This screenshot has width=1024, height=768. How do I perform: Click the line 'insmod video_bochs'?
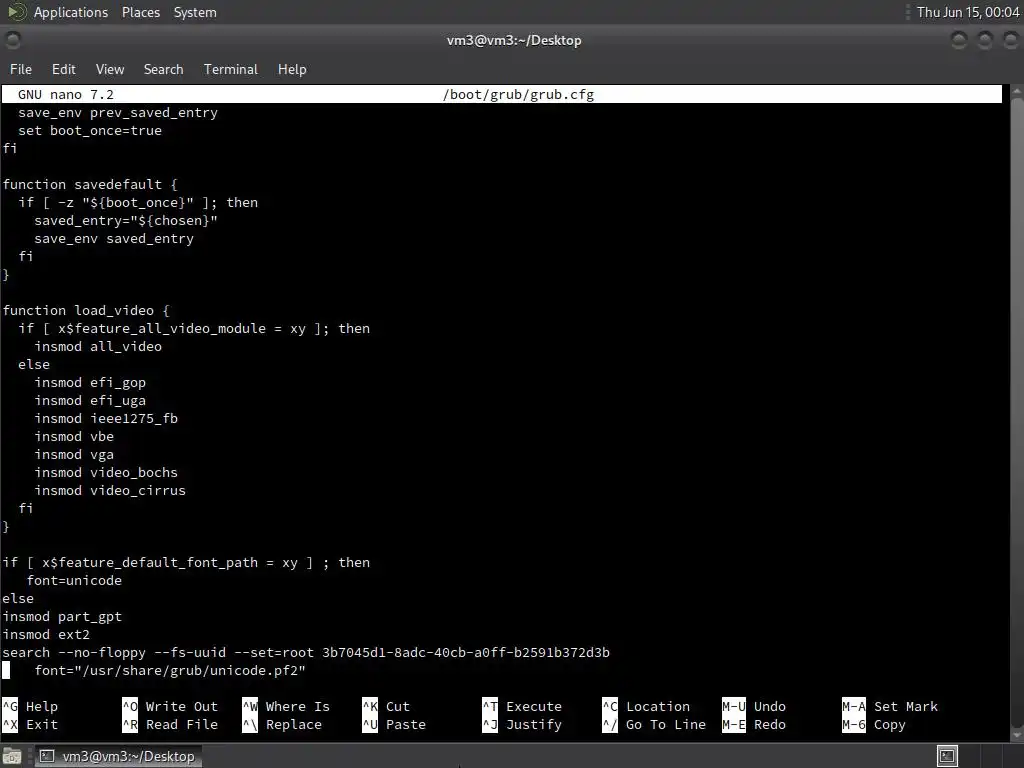[x=106, y=473]
